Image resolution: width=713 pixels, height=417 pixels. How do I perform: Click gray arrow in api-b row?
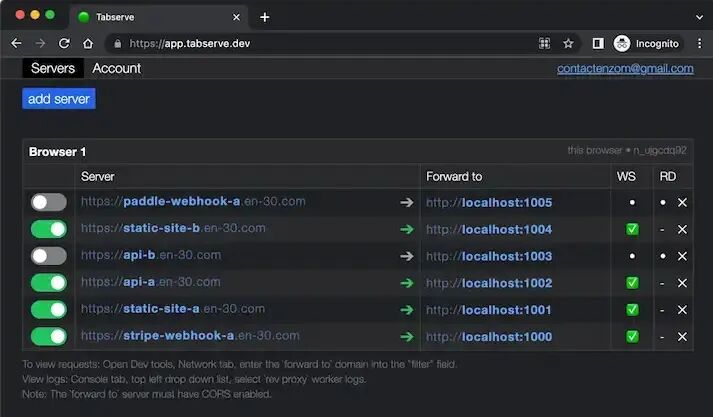[x=407, y=256]
